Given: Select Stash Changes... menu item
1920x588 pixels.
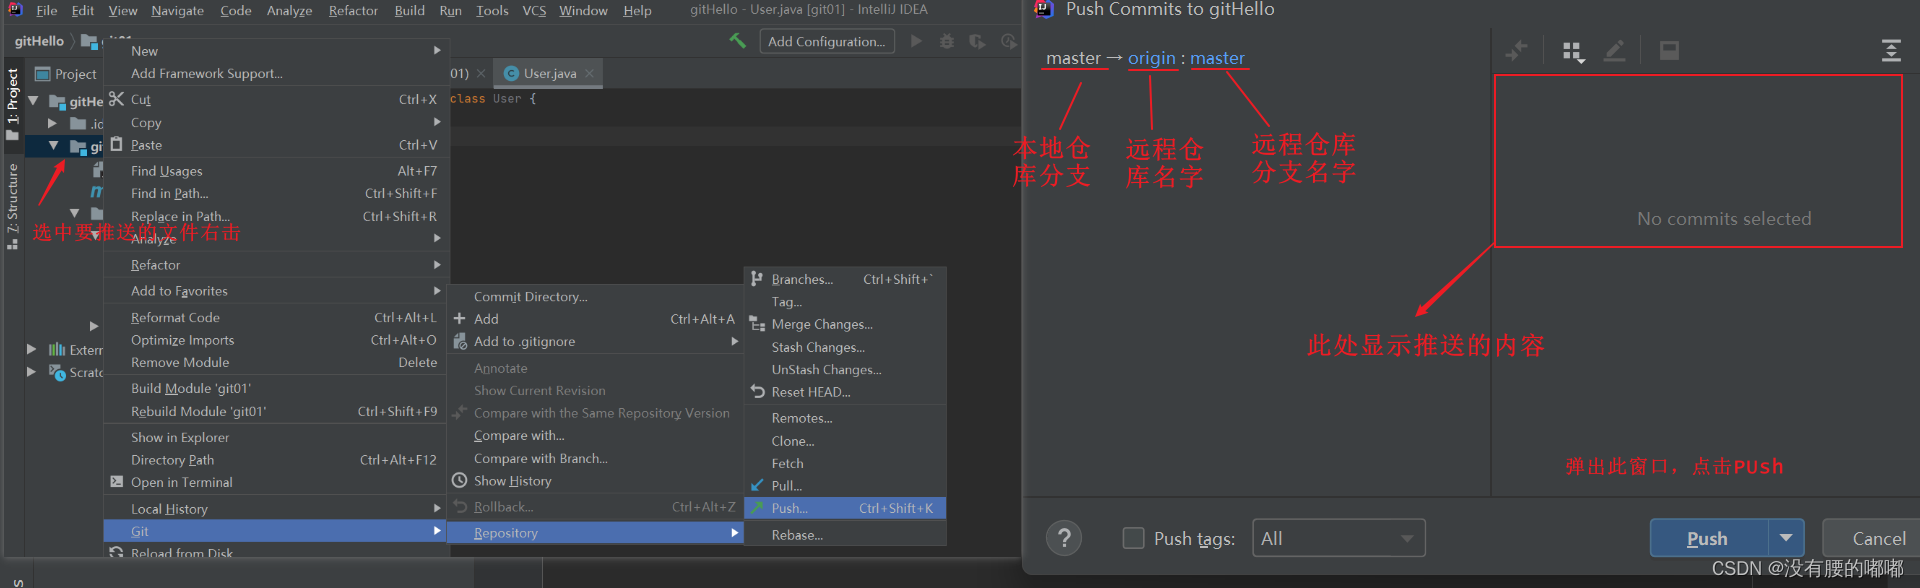Looking at the screenshot, I should click(845, 347).
